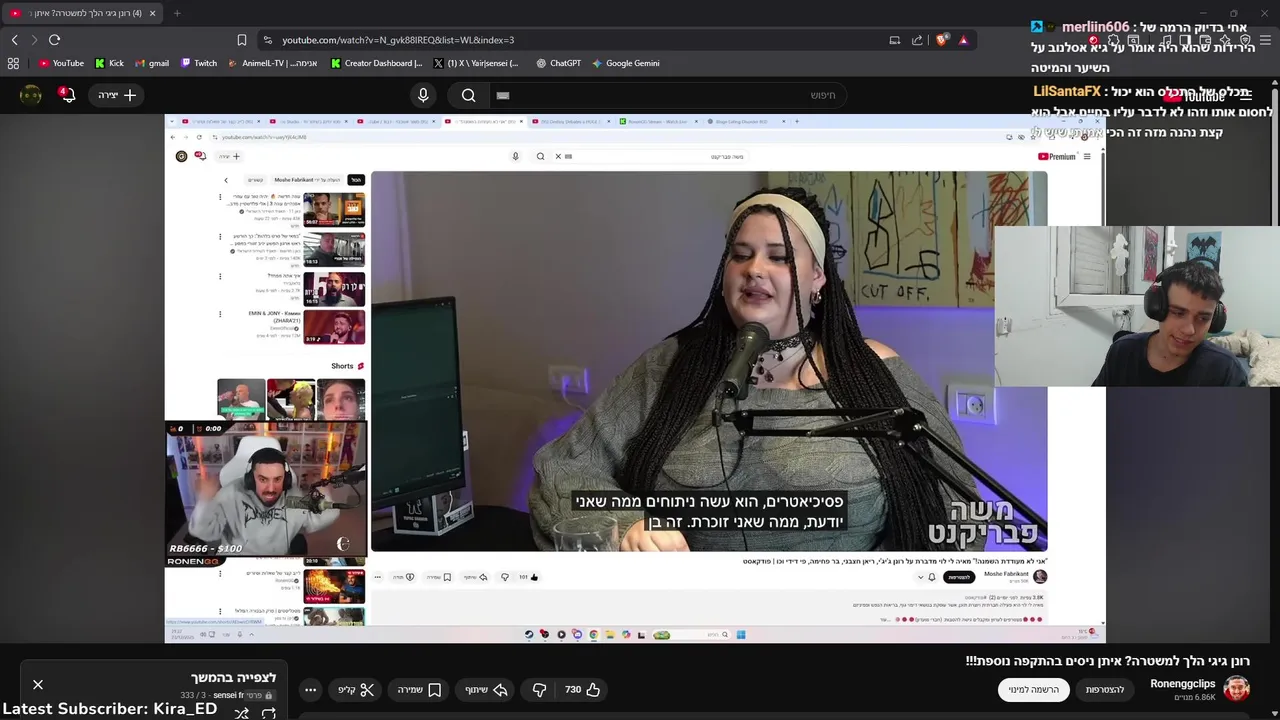1280x720 pixels.
Task: Open the ChatGPT bookmark
Action: pos(558,63)
